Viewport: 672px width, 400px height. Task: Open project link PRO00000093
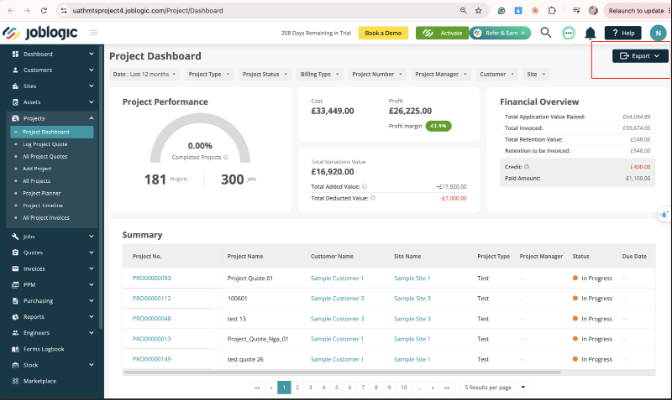pos(152,278)
